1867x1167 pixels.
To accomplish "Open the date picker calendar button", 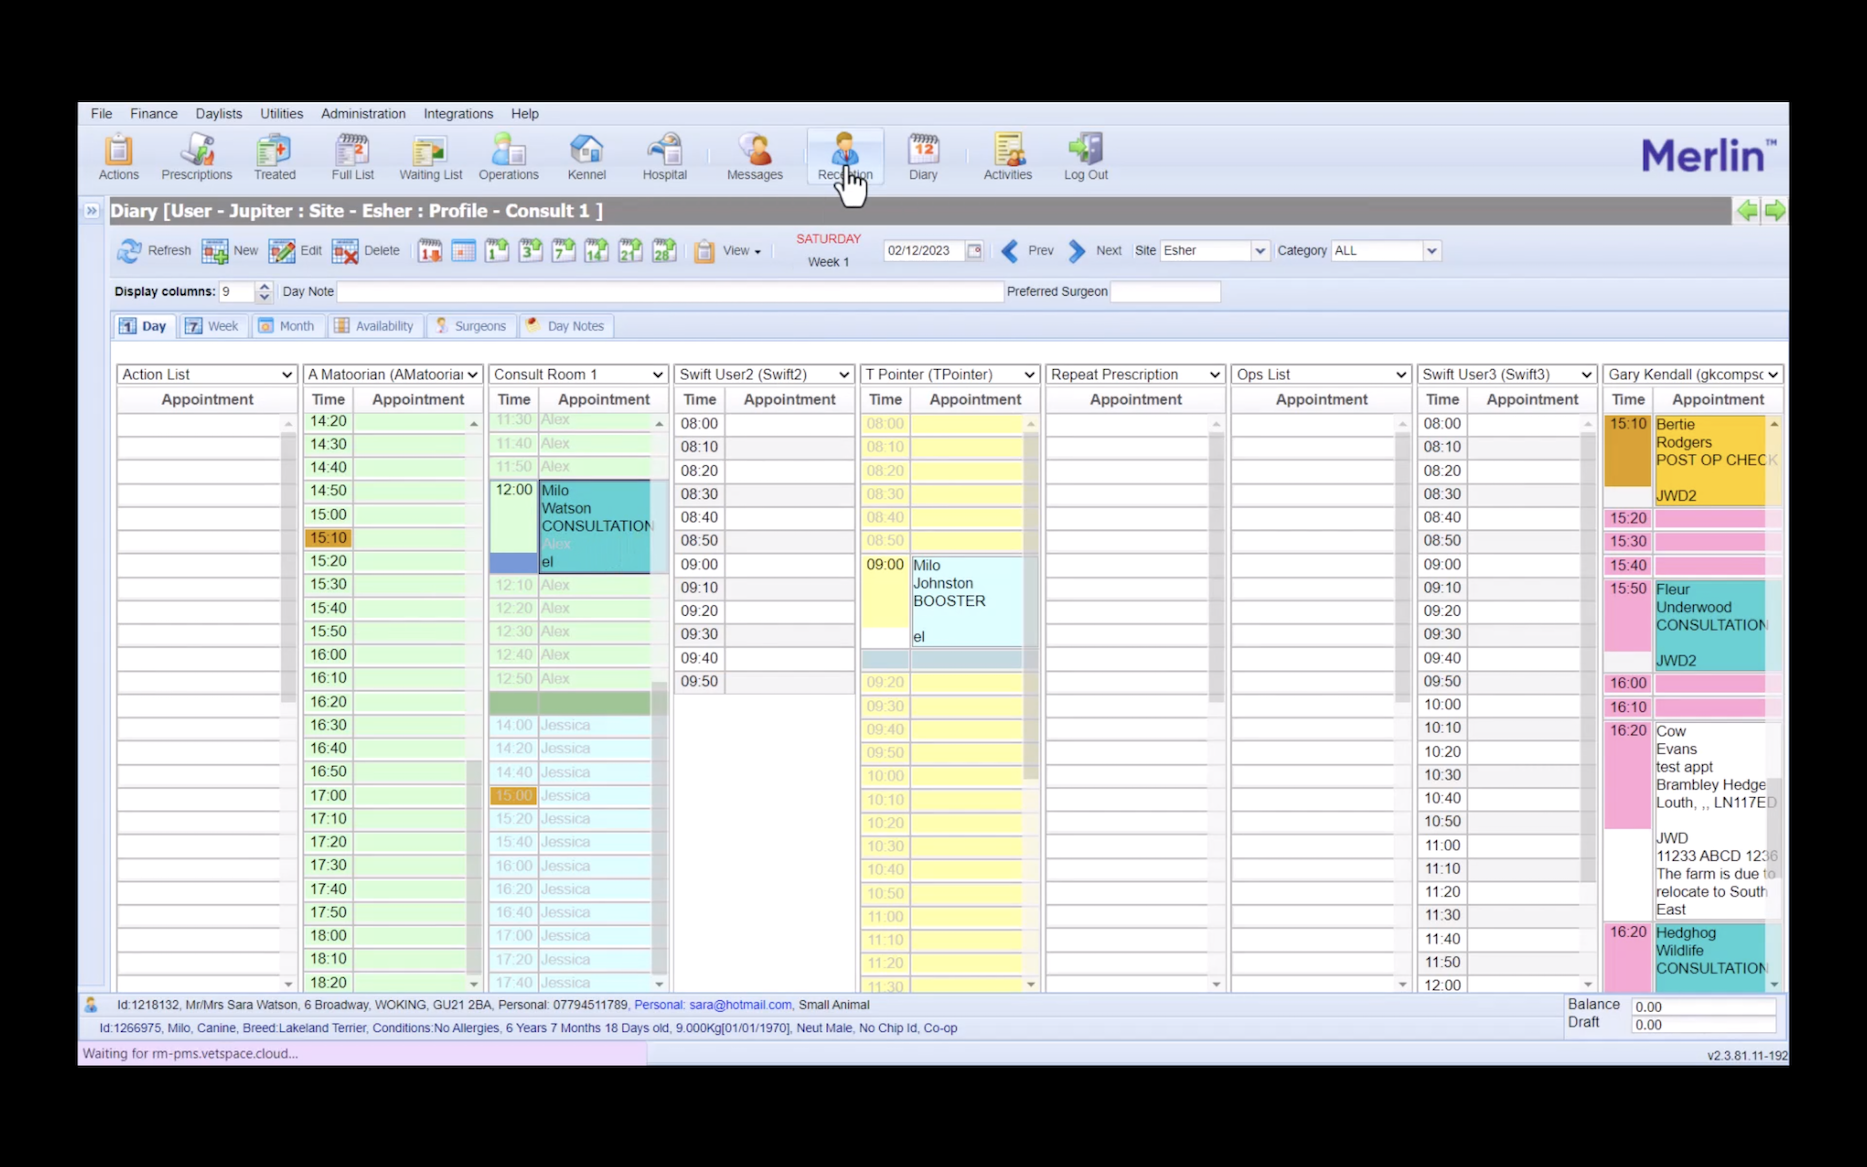I will pyautogui.click(x=974, y=251).
